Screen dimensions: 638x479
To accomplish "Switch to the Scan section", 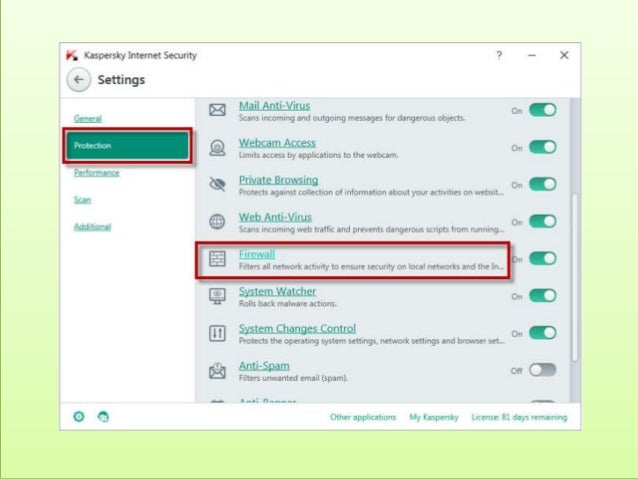I will click(x=82, y=200).
